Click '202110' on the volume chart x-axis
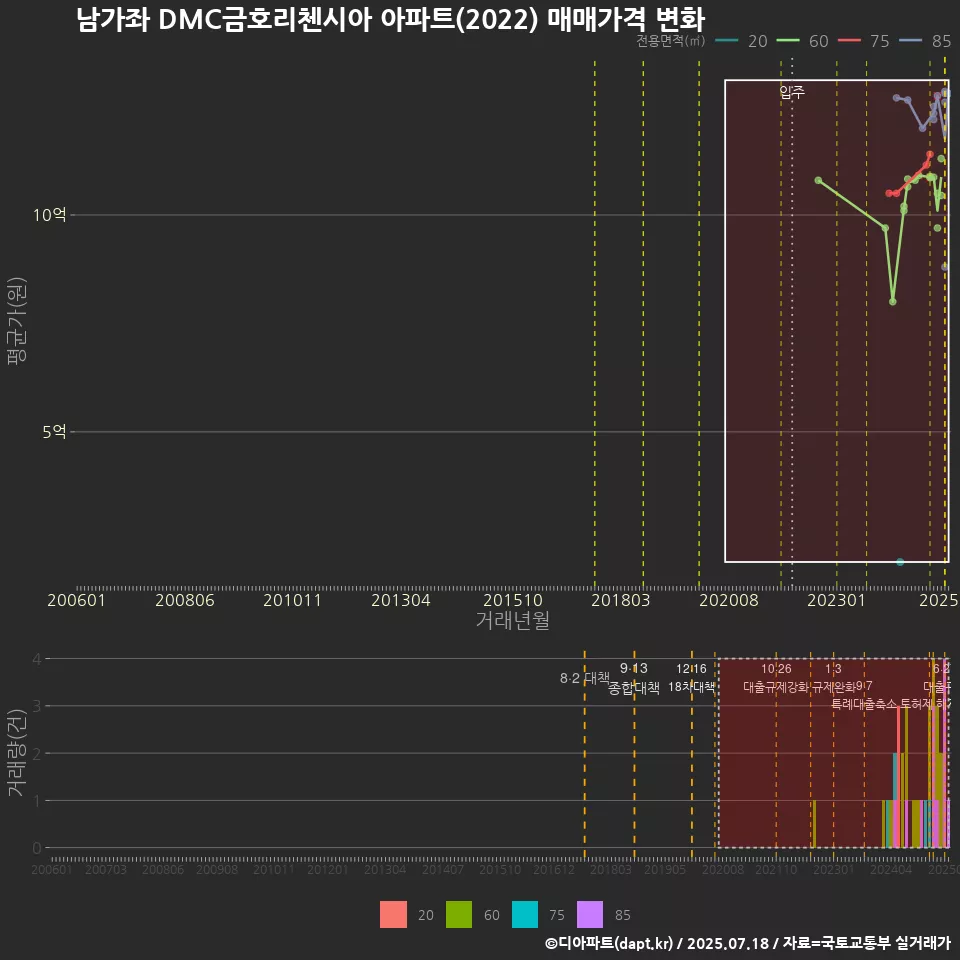Screen dimensions: 960x960 click(776, 869)
